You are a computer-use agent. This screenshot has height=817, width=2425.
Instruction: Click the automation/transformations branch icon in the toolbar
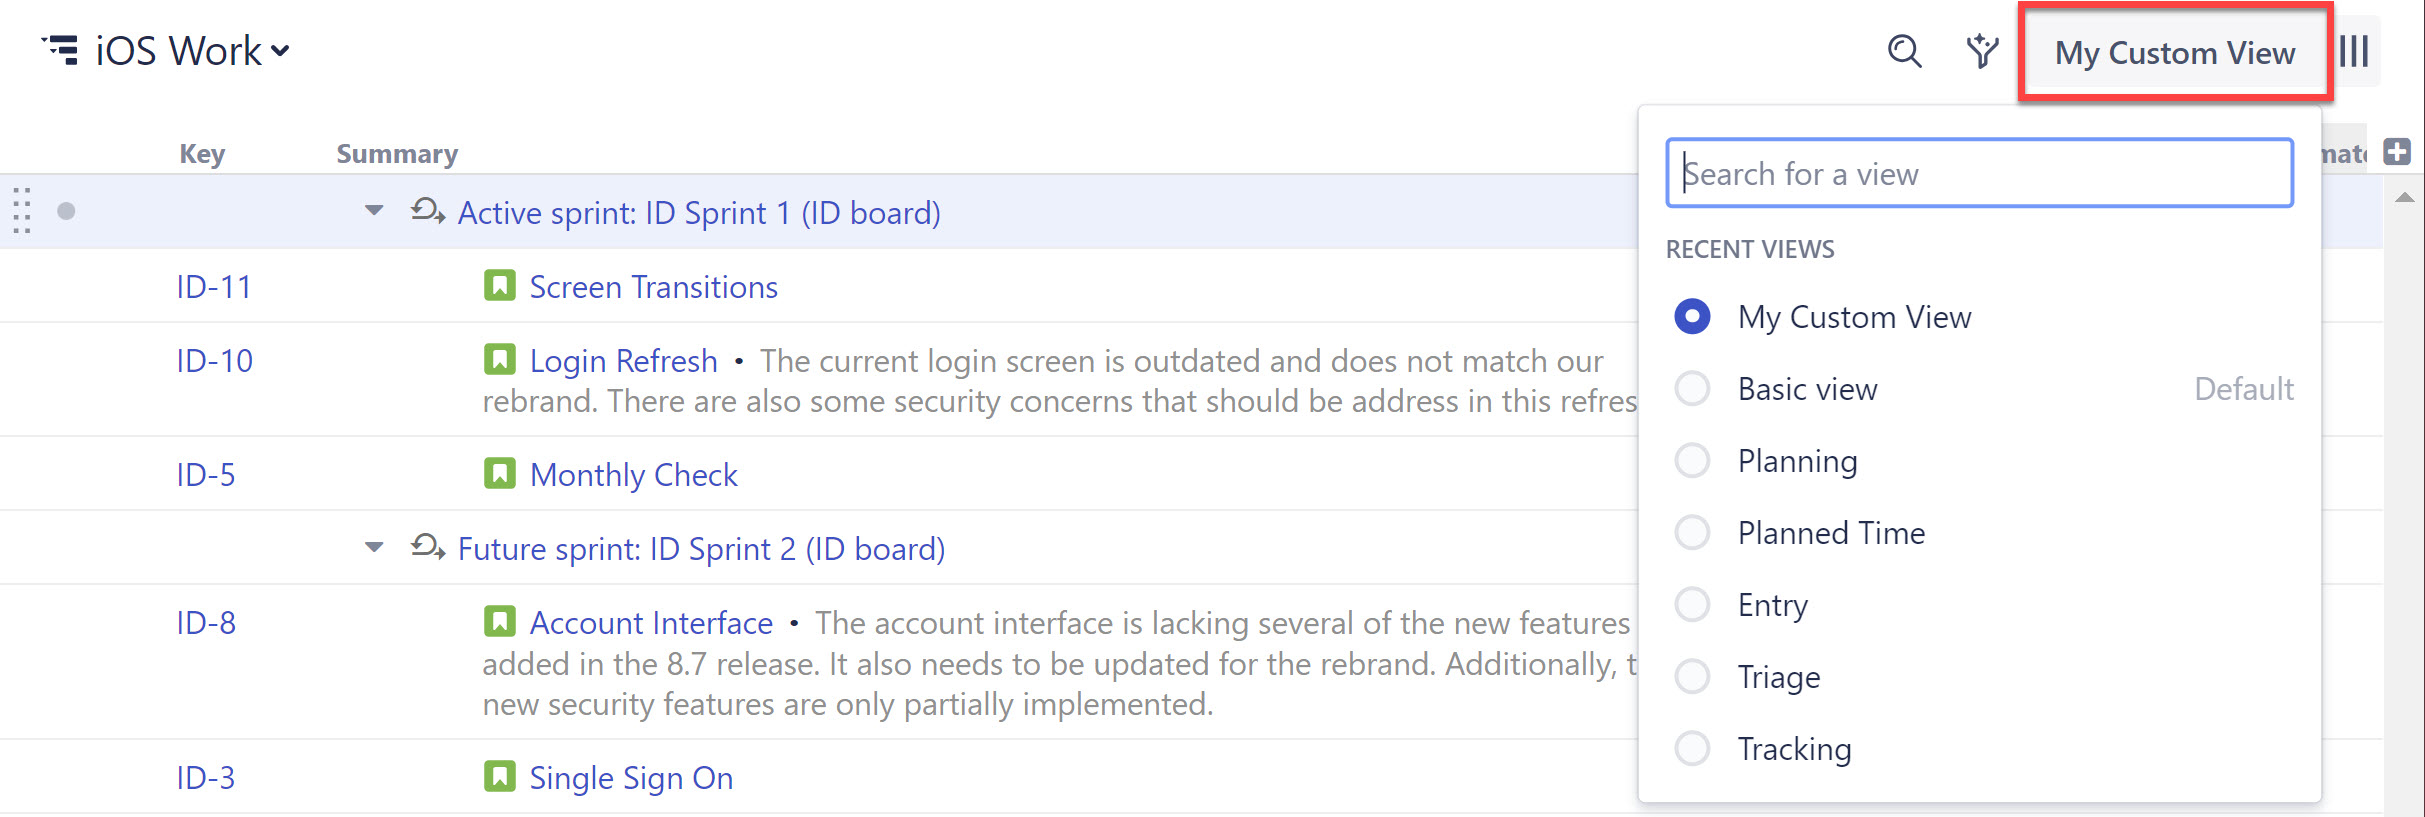(x=1982, y=50)
